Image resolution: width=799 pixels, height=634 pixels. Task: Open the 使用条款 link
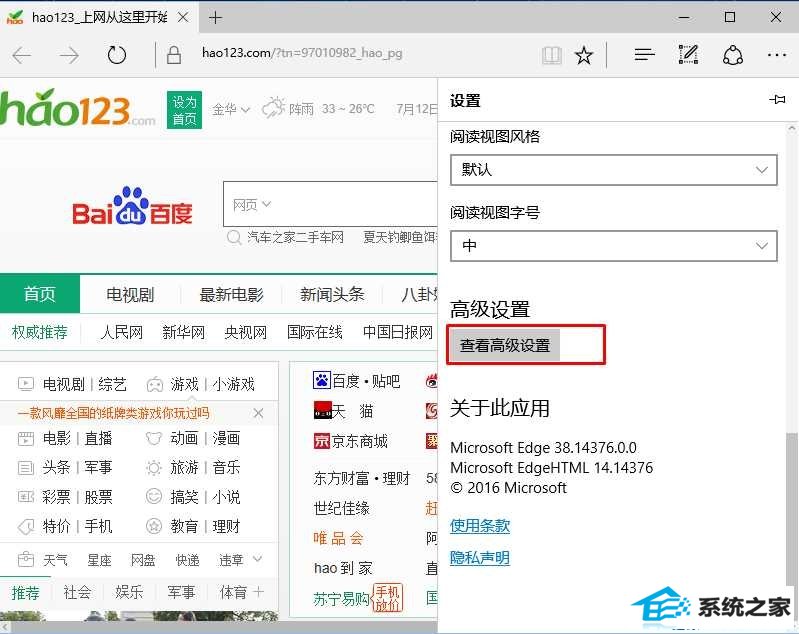[x=480, y=525]
